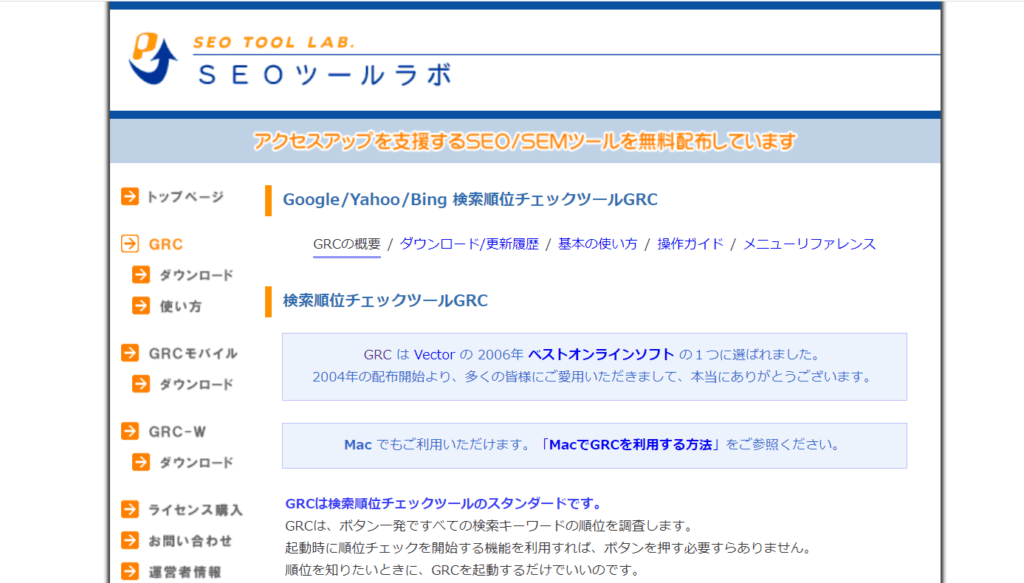Open ダウンロード under the GRC-W section

197,463
